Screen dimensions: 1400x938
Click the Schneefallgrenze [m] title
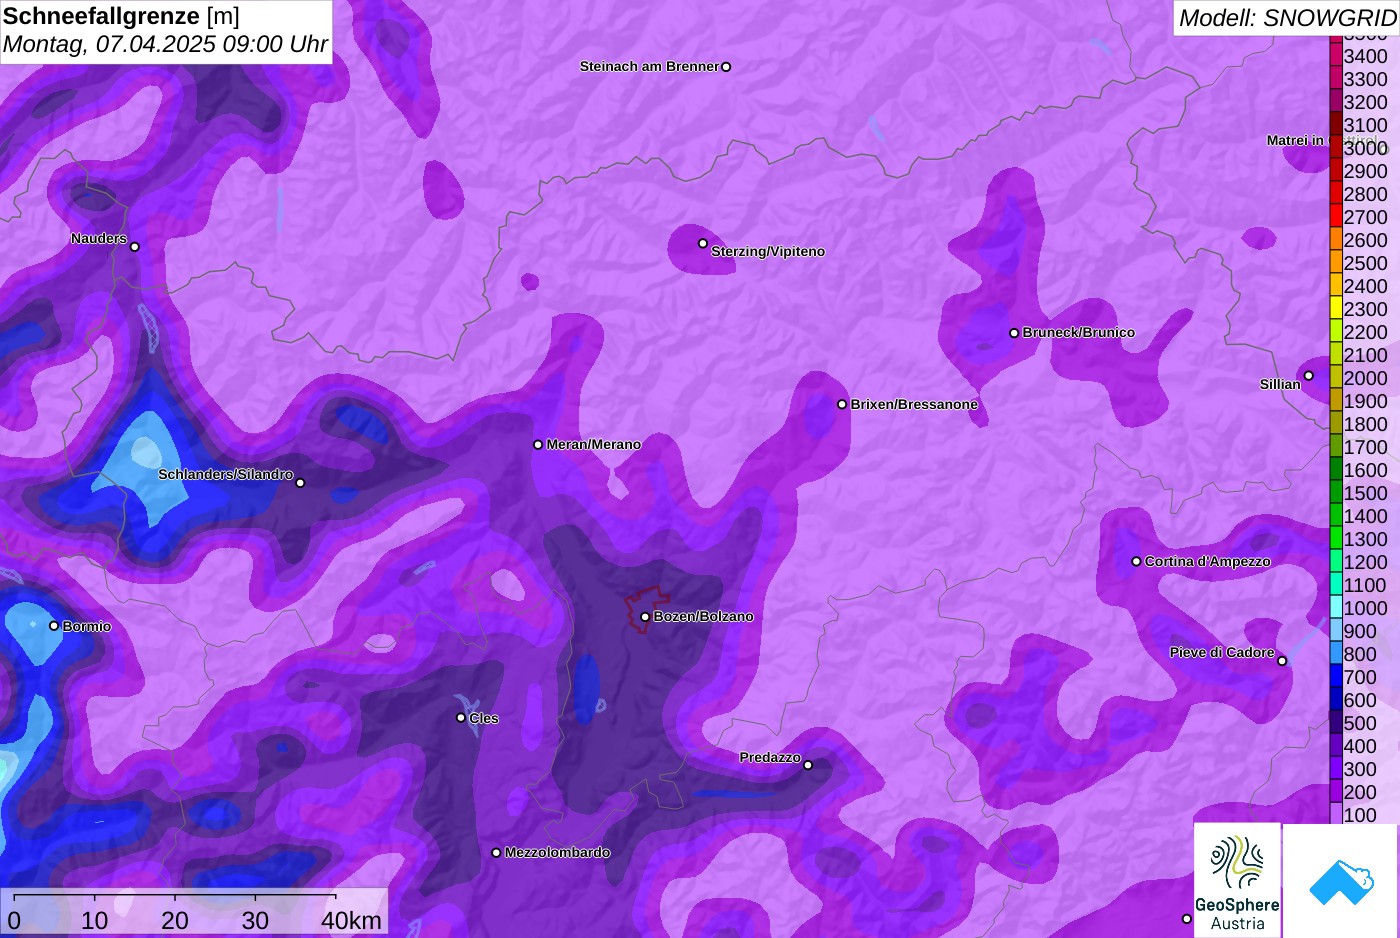[x=121, y=16]
